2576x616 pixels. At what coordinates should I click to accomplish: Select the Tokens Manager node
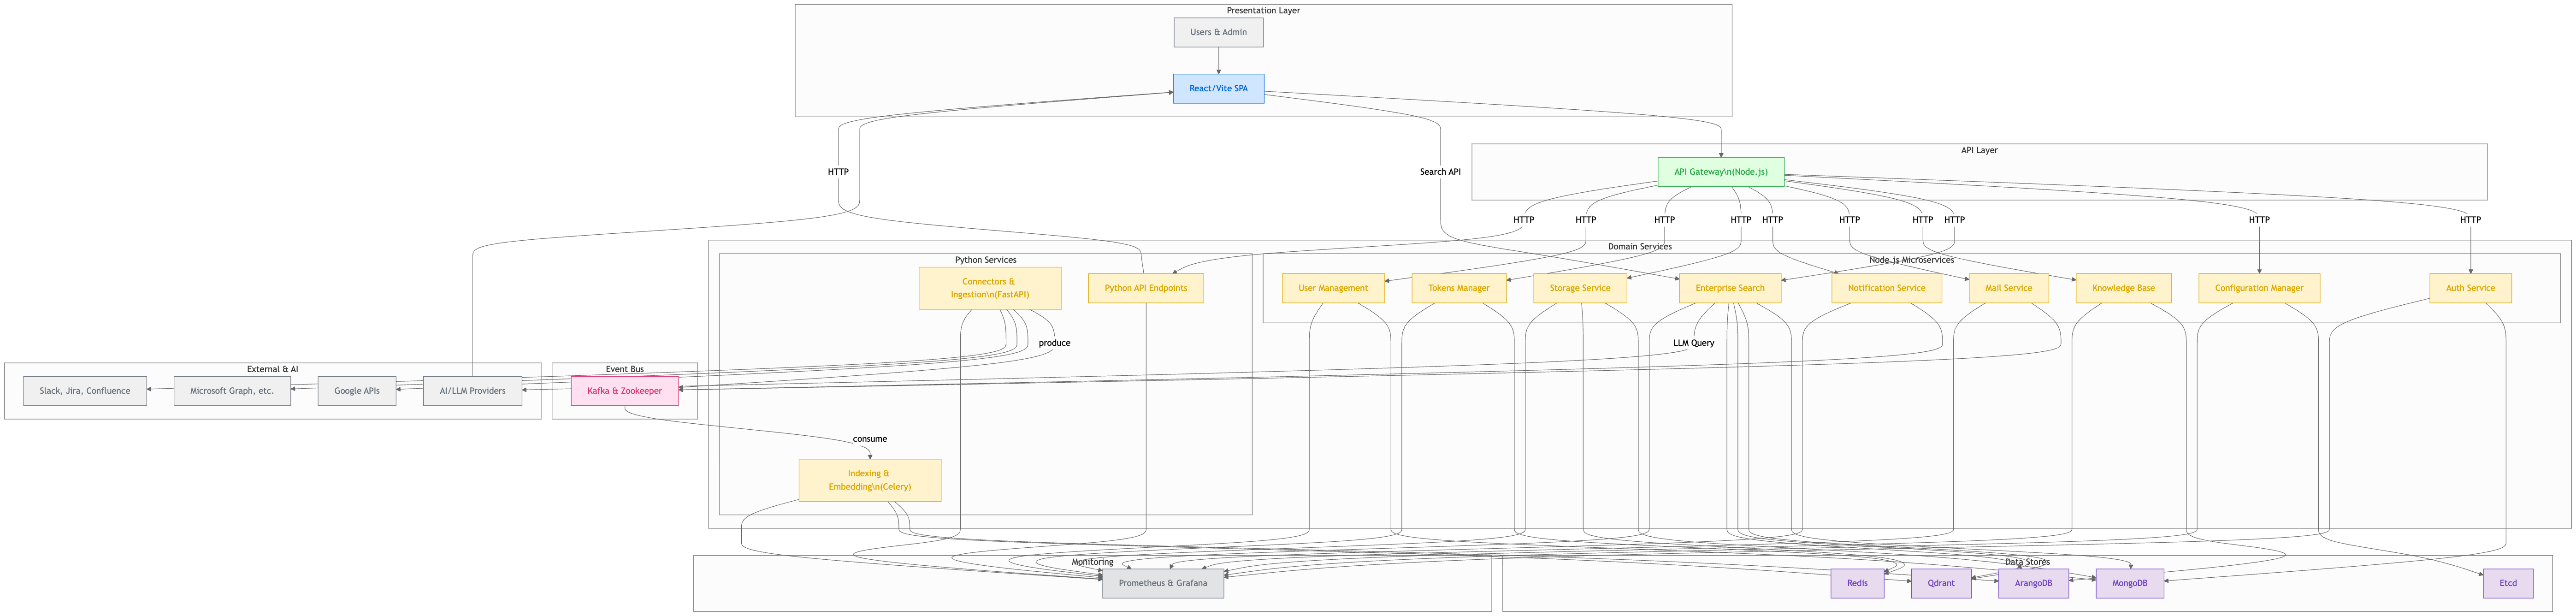[x=1458, y=288]
